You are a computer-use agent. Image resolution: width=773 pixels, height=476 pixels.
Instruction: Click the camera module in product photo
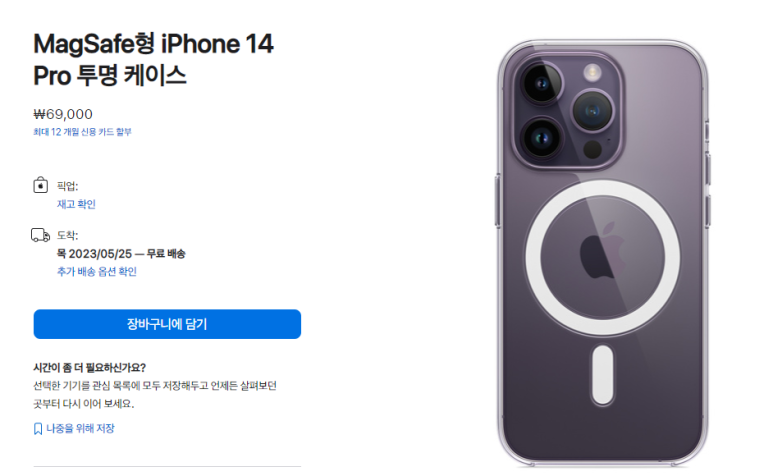pyautogui.click(x=567, y=110)
